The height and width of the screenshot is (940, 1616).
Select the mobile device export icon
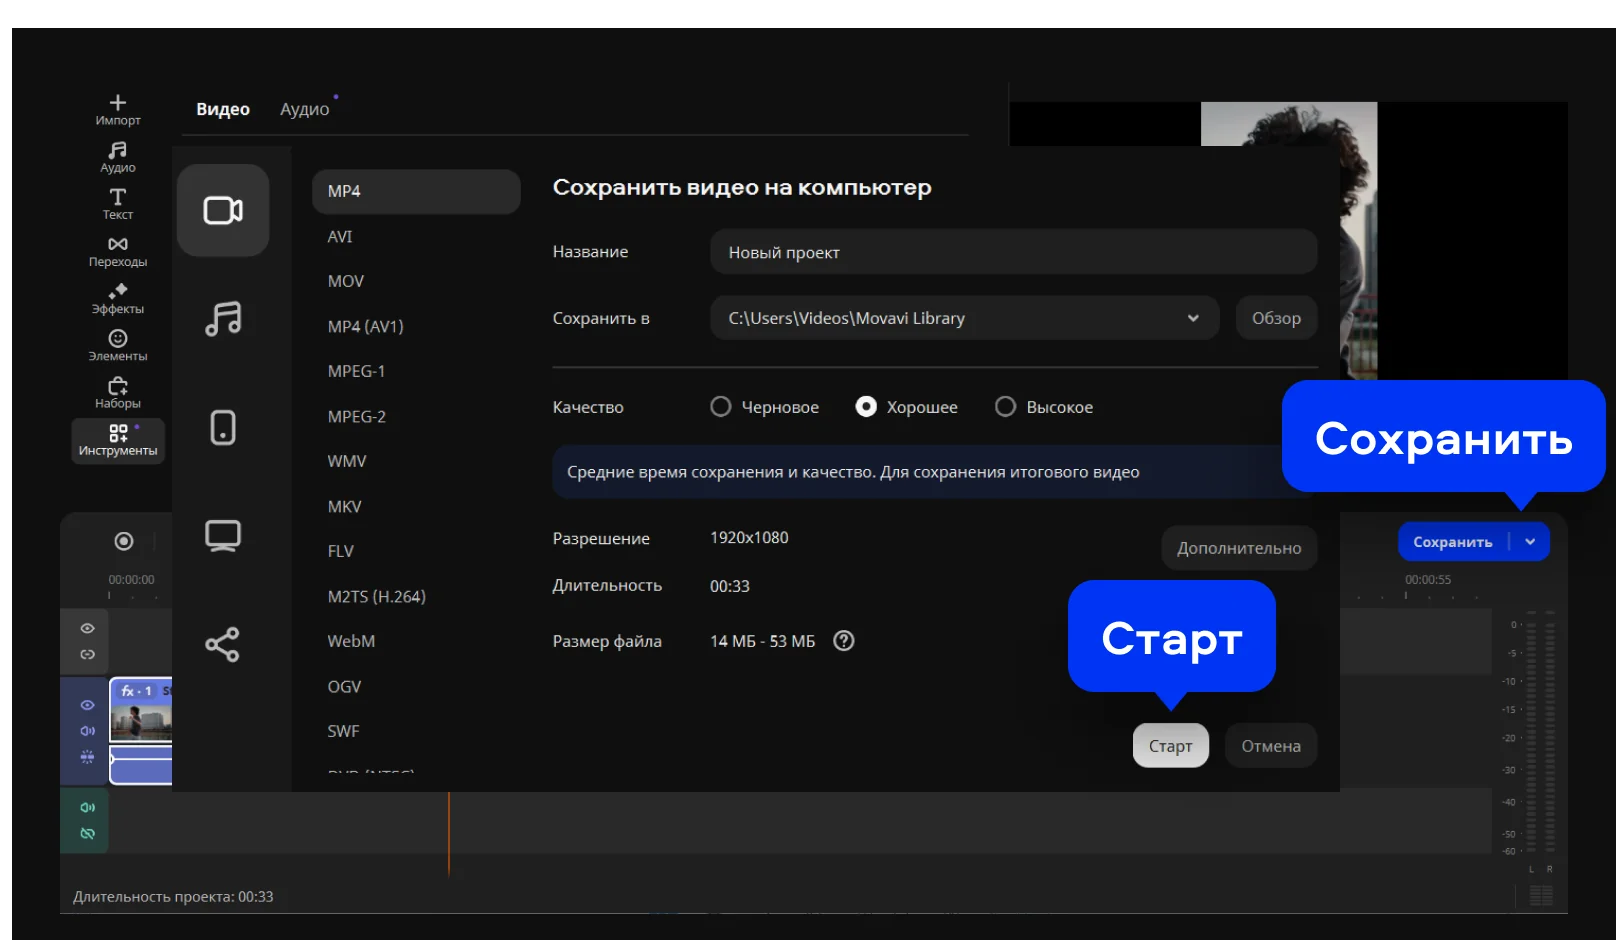click(223, 427)
